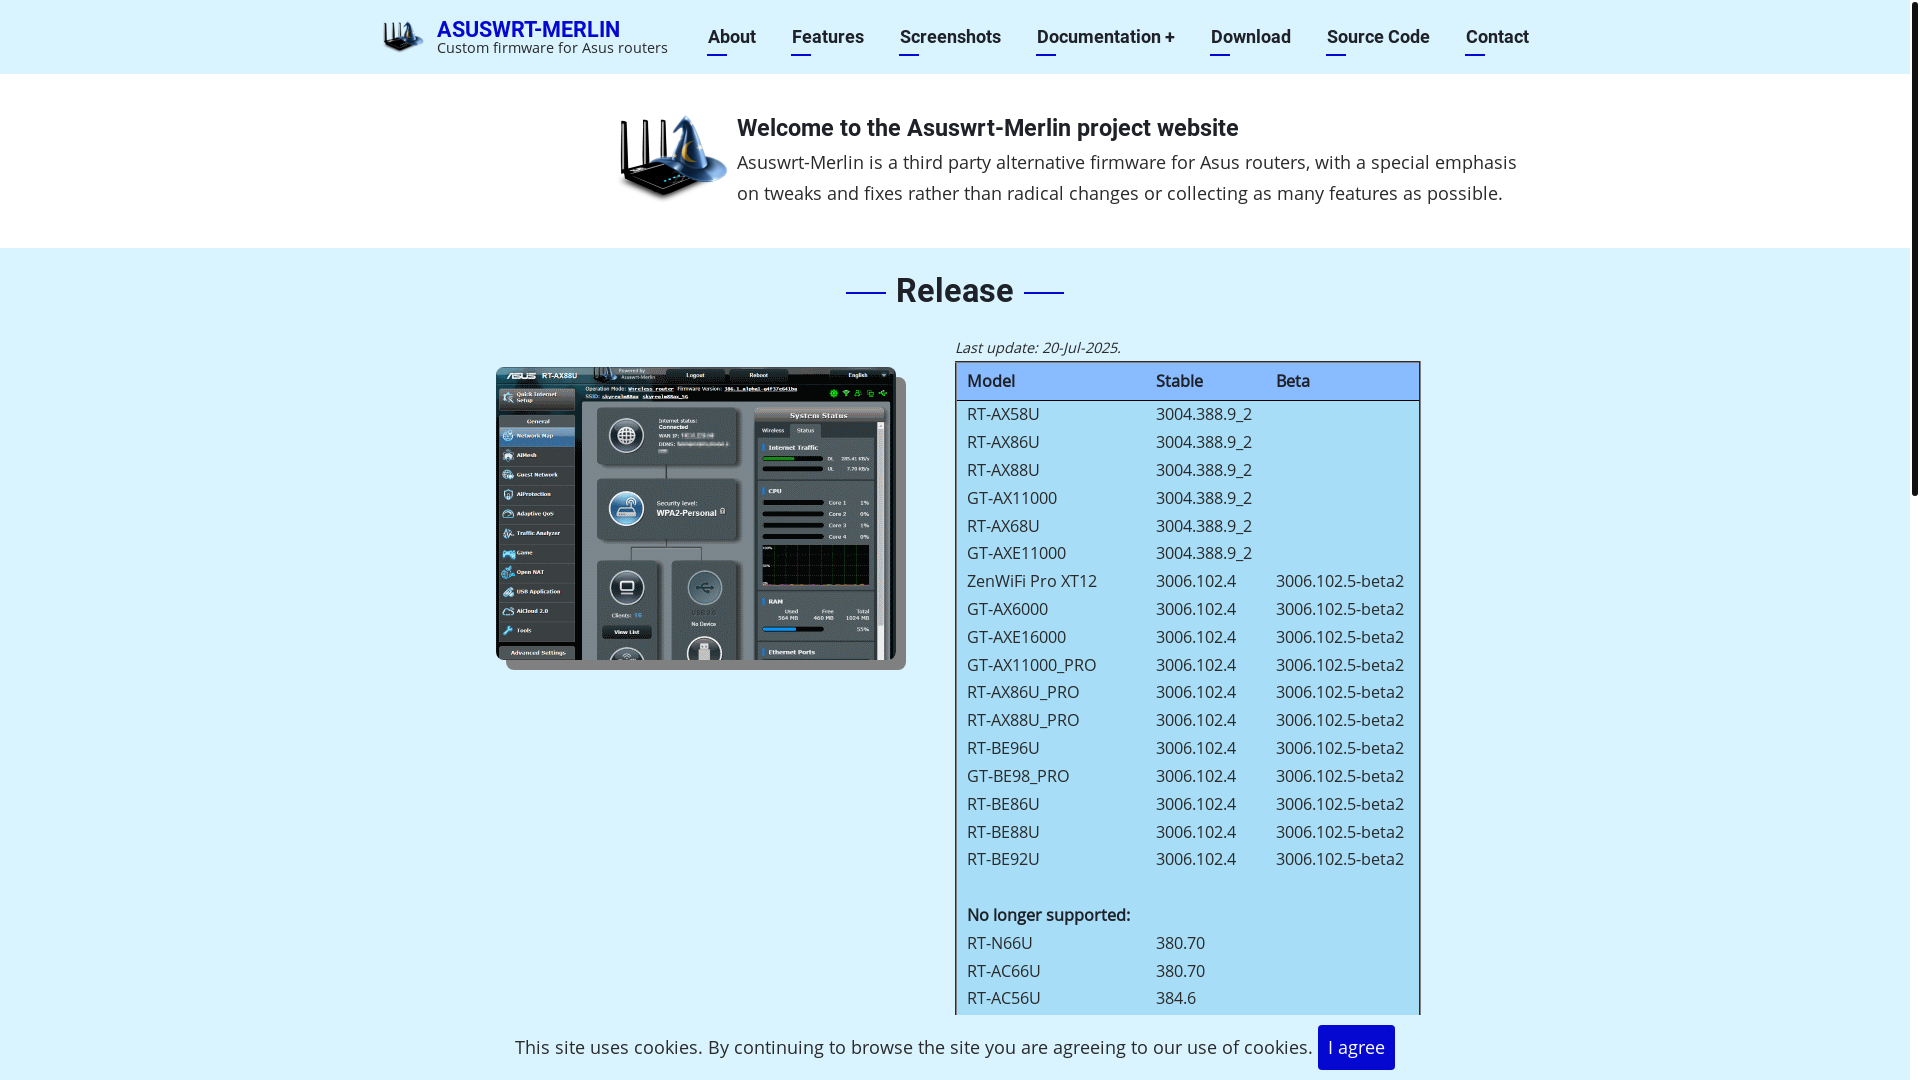
Task: Click the RT-AX86U_PRO model name
Action: [x=1023, y=692]
